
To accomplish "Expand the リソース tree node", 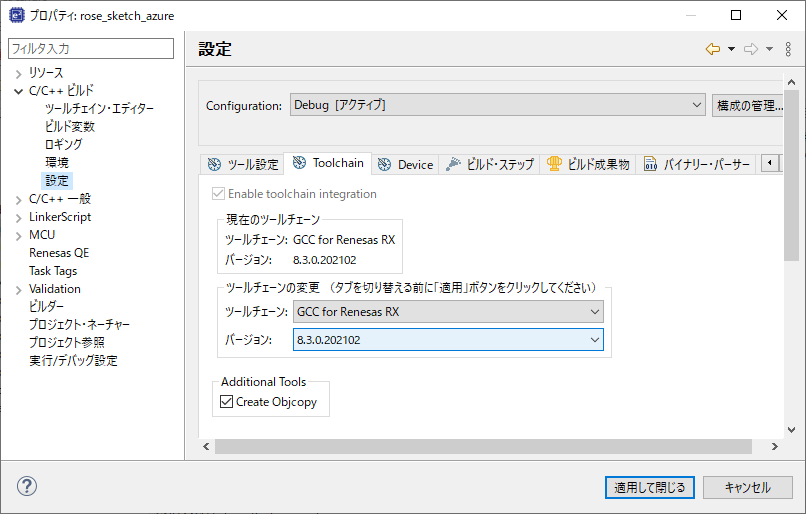I will (x=19, y=74).
